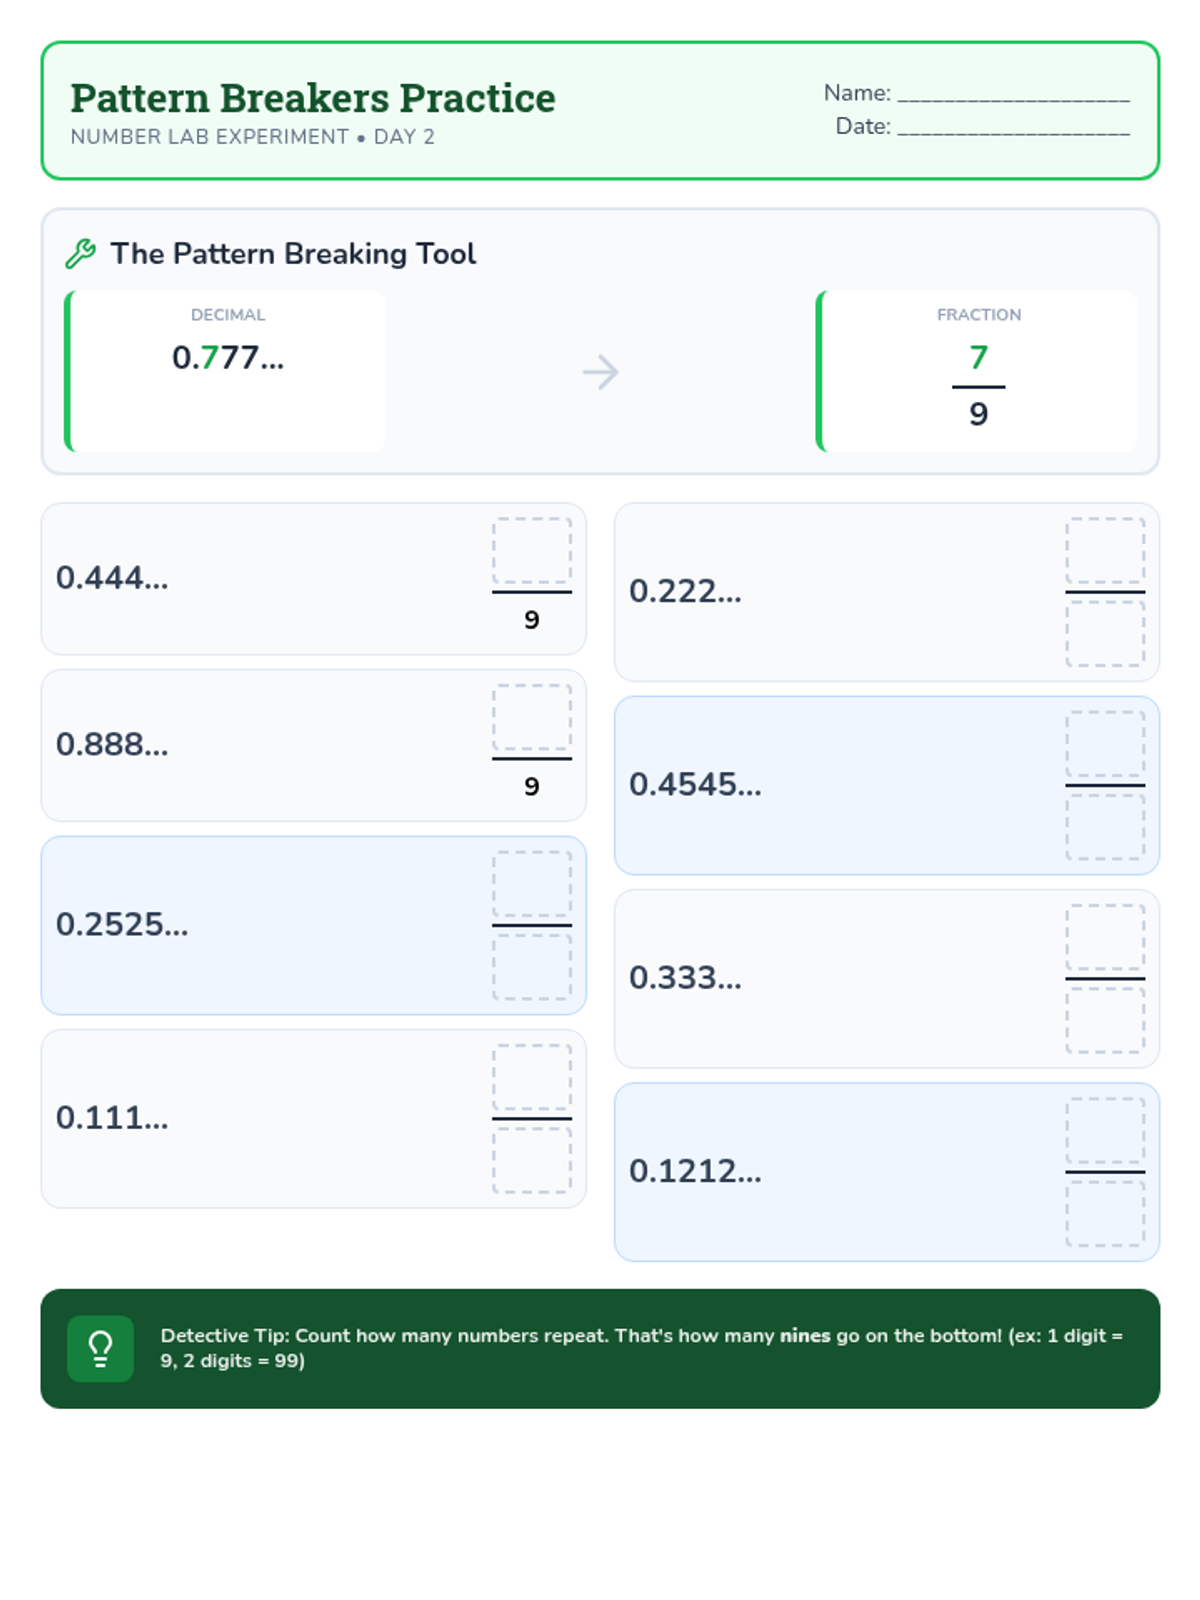Click the 7 over 9 fraction example
The height and width of the screenshot is (1600, 1200).
coord(978,385)
